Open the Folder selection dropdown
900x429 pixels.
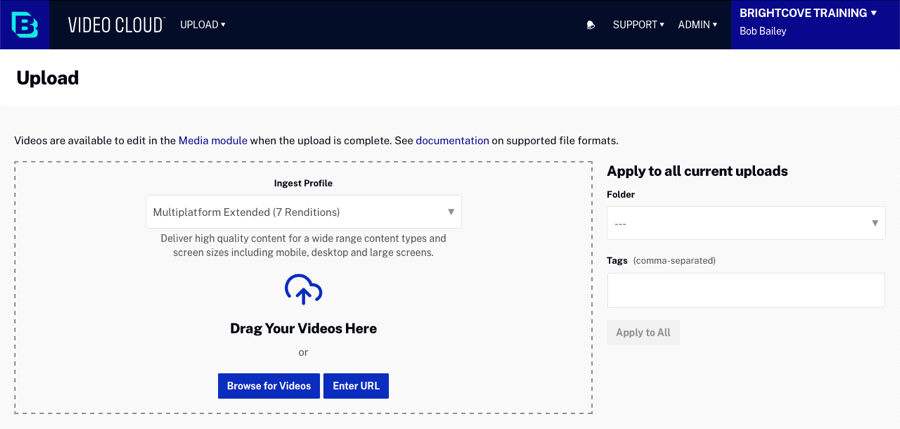tap(745, 223)
